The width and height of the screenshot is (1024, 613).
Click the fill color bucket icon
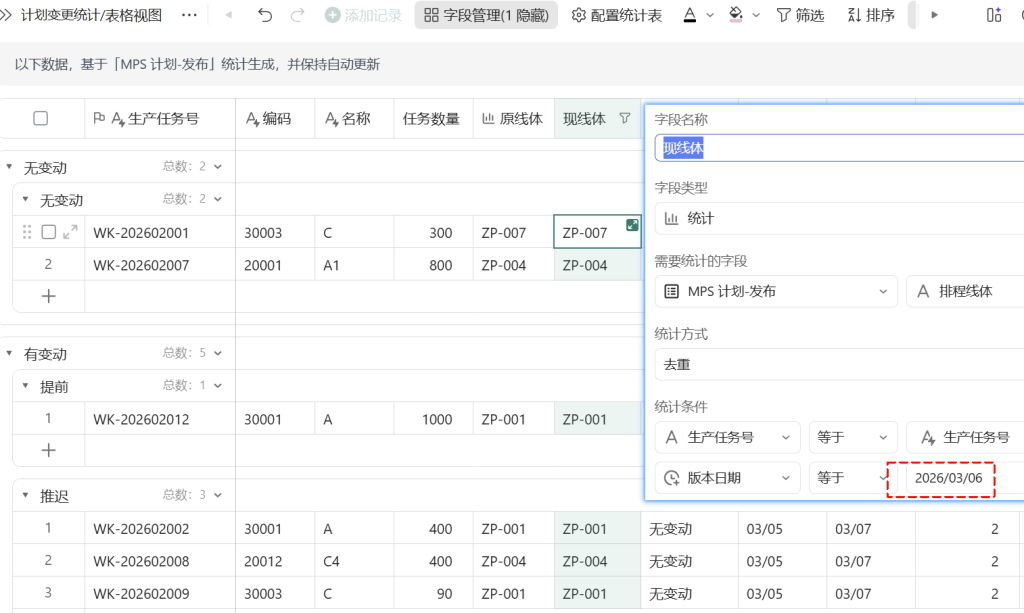point(736,15)
